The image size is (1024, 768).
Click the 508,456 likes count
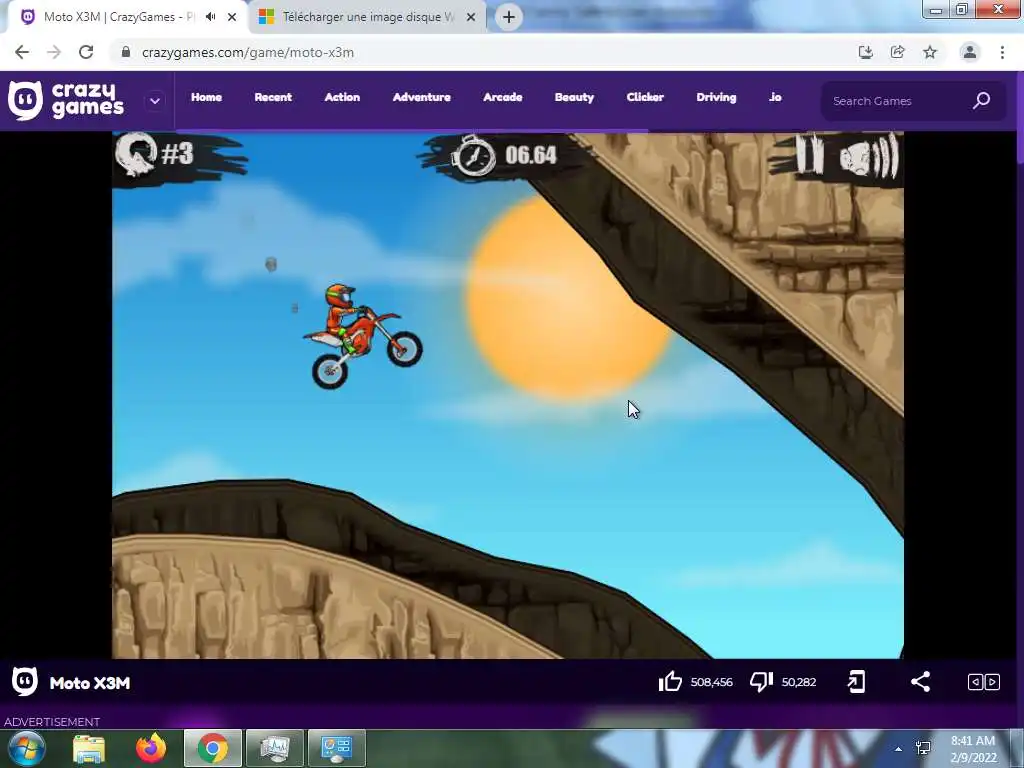712,682
